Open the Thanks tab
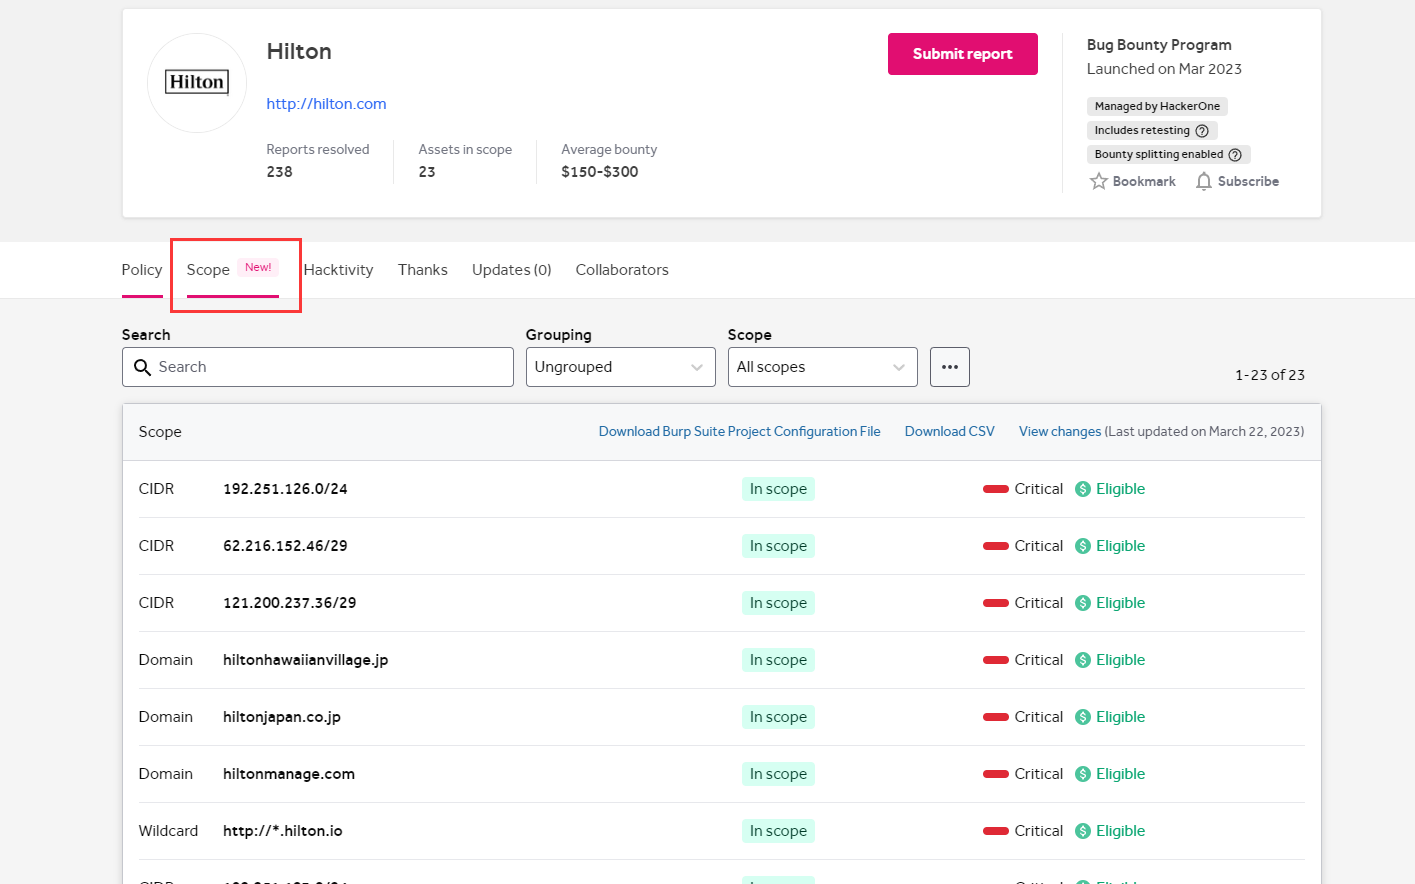Screen dimensions: 1415x884 tap(423, 270)
